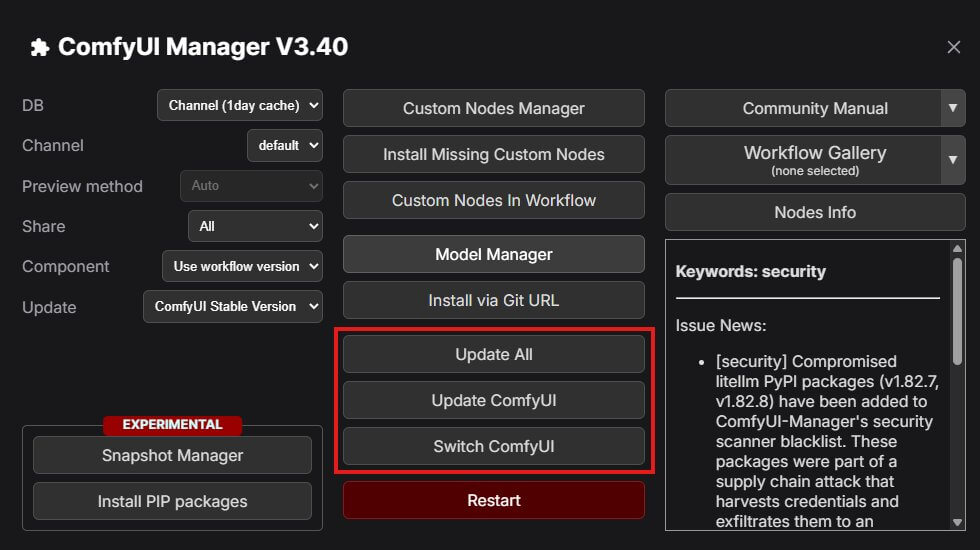Open the DB channel cache dropdown
The height and width of the screenshot is (550, 980).
(240, 105)
